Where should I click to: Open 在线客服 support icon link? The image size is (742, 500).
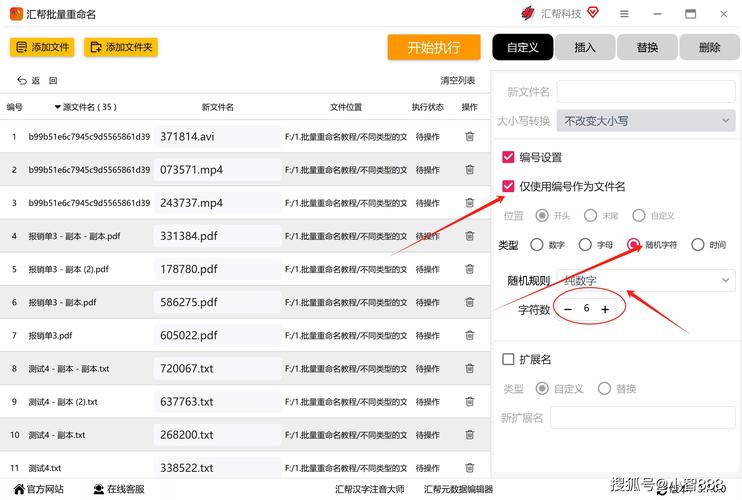coord(98,489)
